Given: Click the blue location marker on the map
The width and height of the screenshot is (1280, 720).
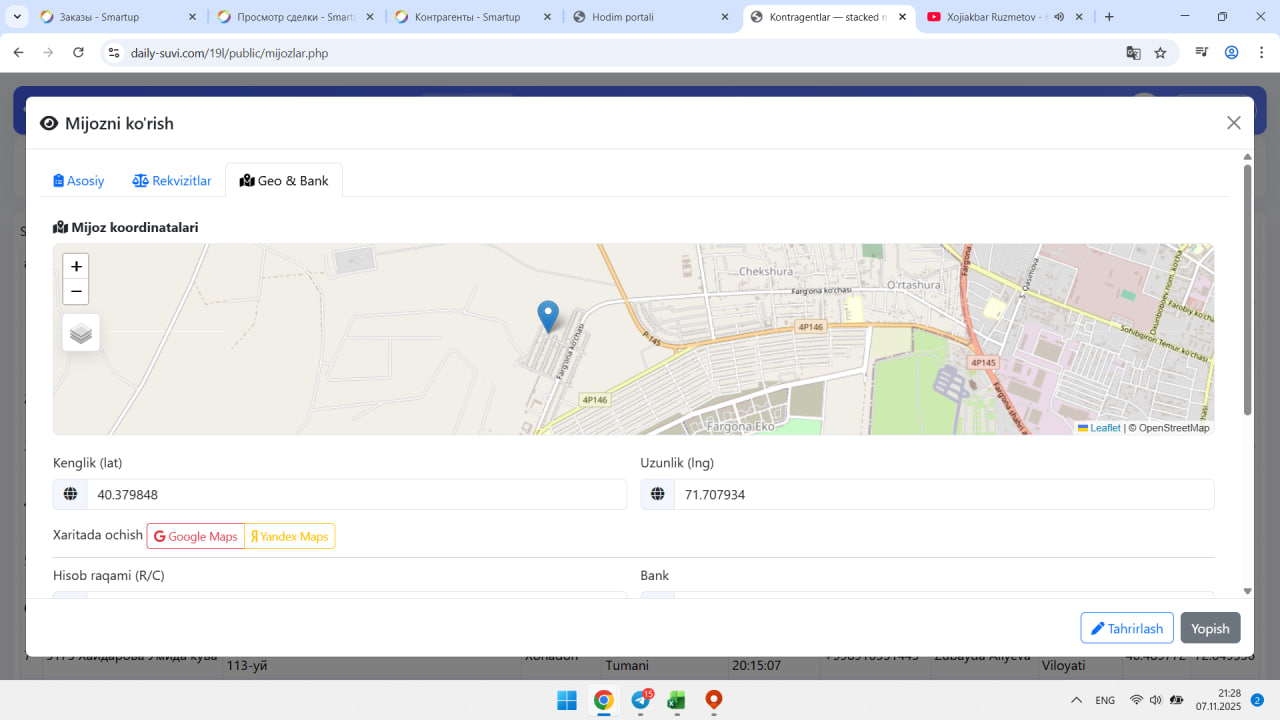Looking at the screenshot, I should (548, 317).
